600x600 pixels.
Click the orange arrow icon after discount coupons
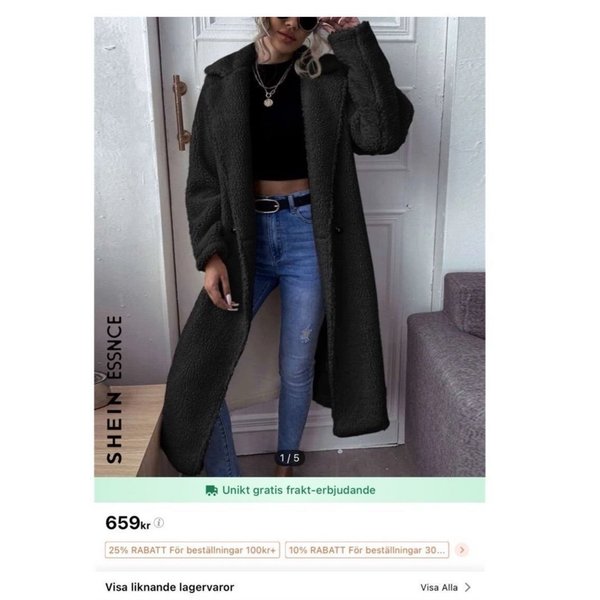(x=462, y=550)
